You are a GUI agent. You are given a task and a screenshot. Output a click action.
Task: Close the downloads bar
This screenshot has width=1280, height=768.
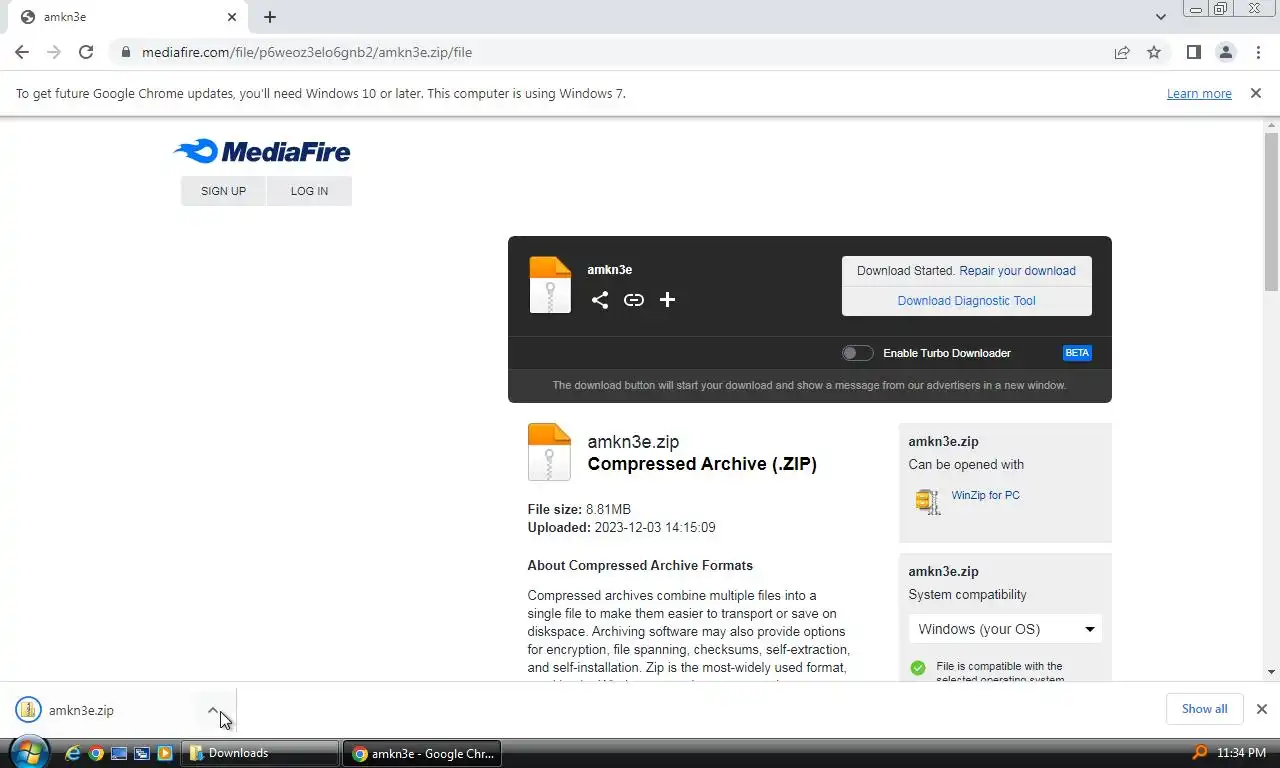pyautogui.click(x=1261, y=709)
